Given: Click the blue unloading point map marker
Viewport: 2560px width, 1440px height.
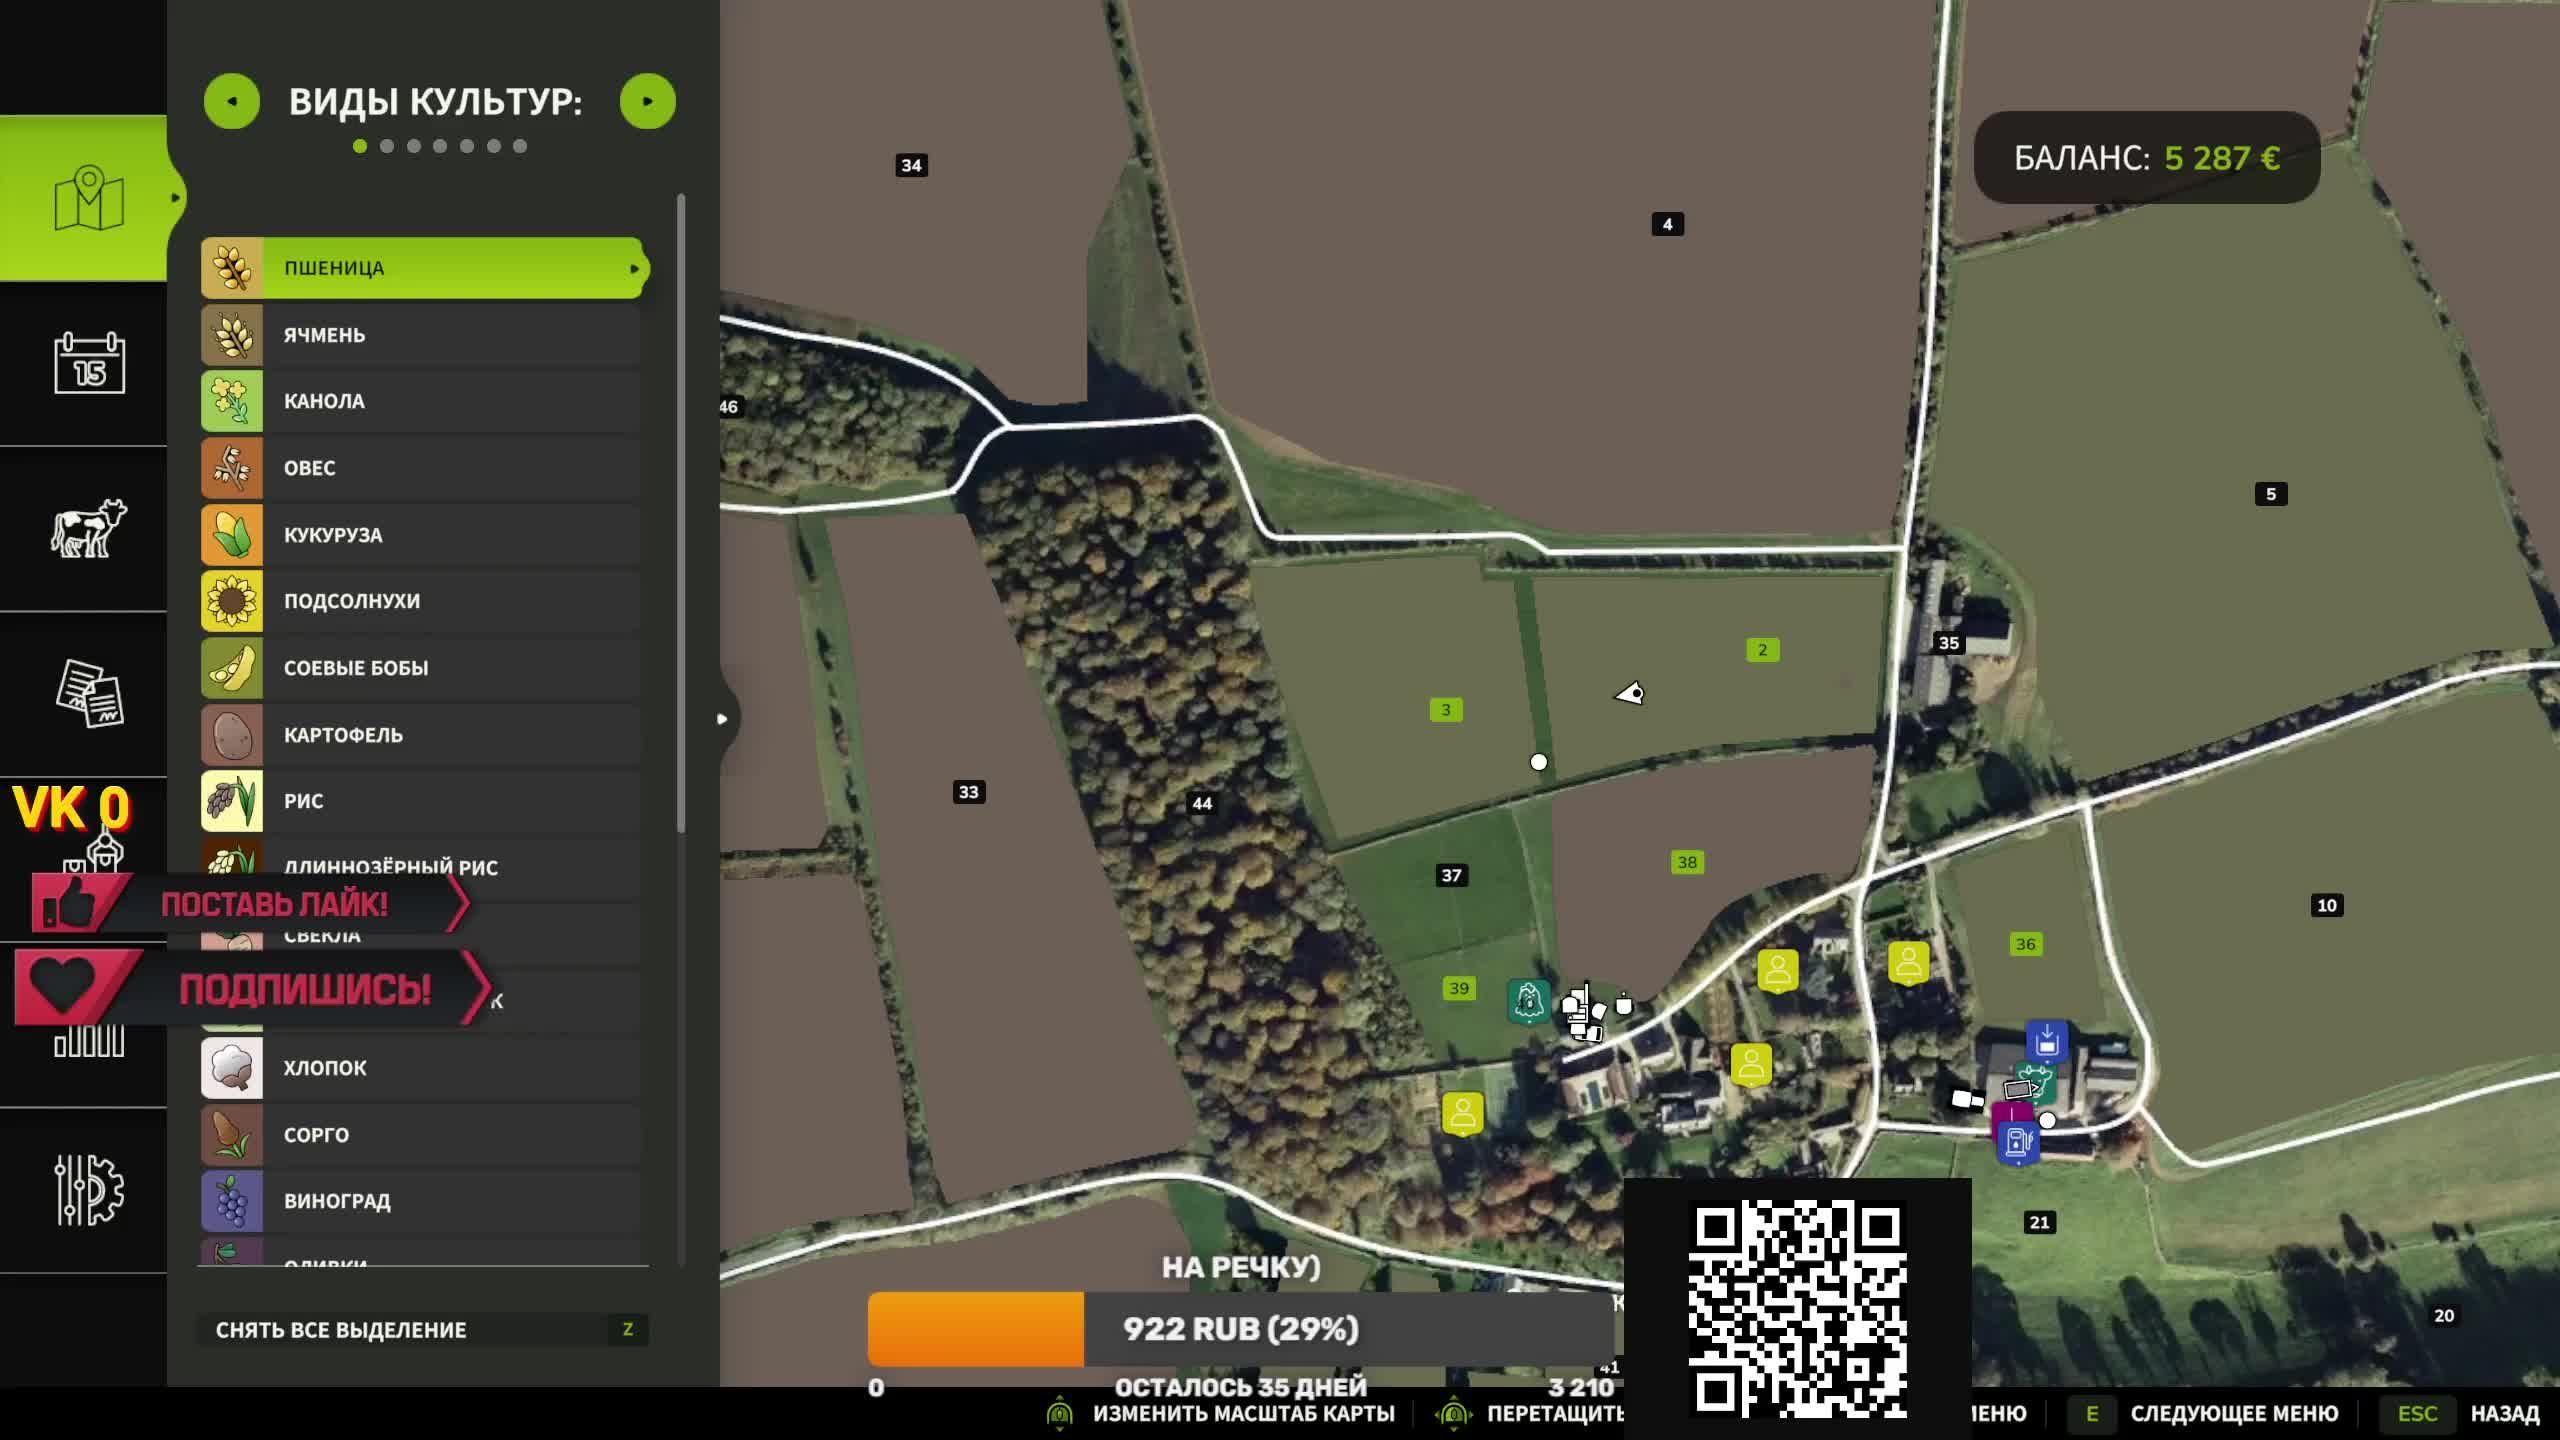Looking at the screenshot, I should (x=2046, y=1041).
